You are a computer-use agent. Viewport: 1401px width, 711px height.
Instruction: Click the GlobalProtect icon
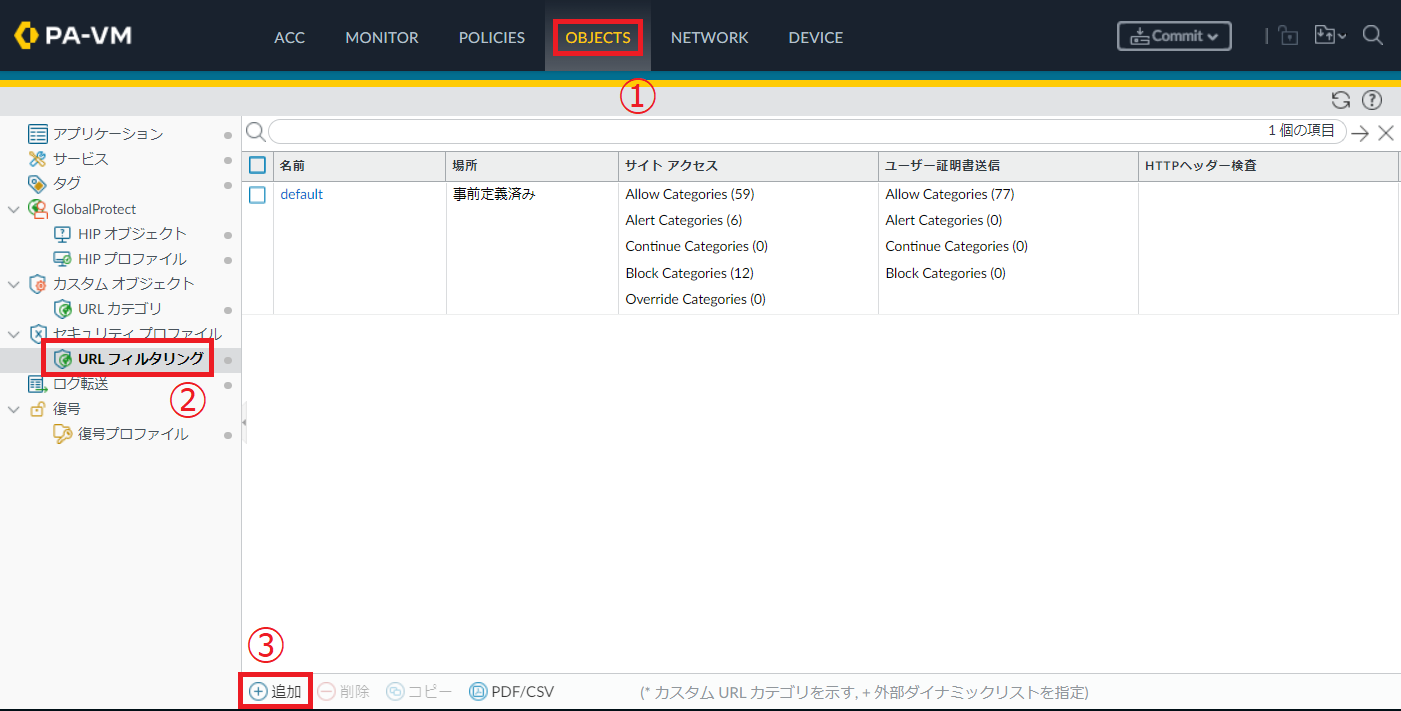pyautogui.click(x=38, y=209)
